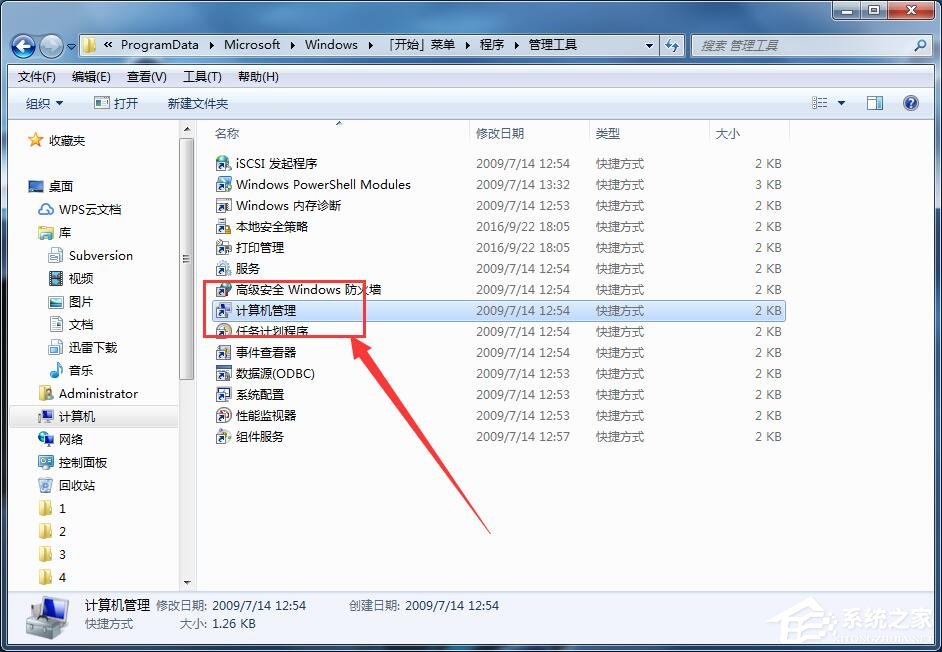Open 组件服务 at the bottom of list

click(x=258, y=437)
